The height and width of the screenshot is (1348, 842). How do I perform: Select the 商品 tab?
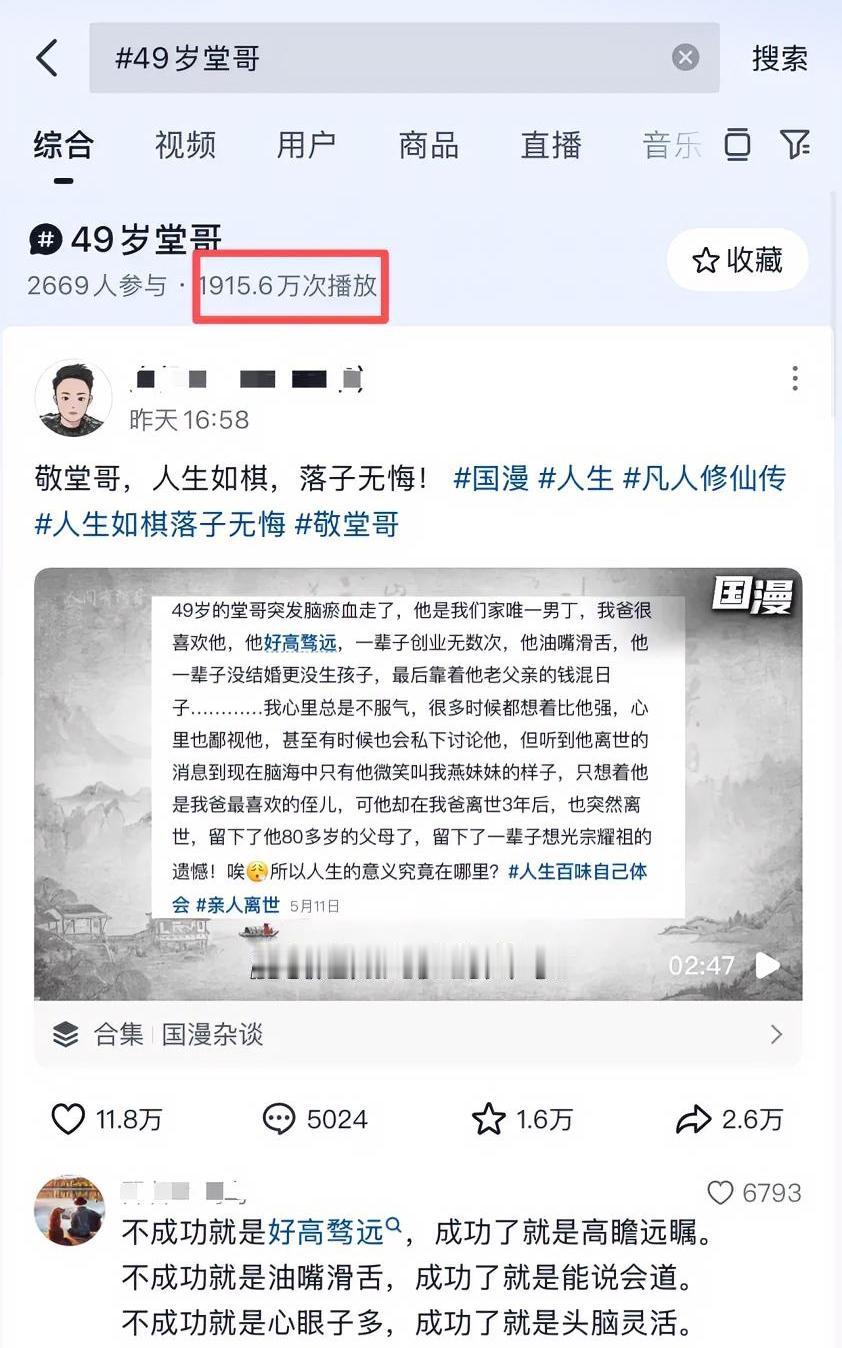point(428,145)
